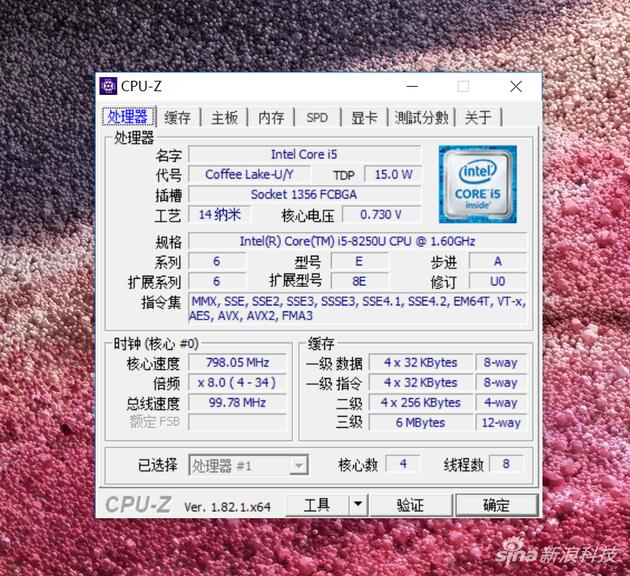Click the bus speed 99.78 MHz
The width and height of the screenshot is (630, 576).
[237, 402]
